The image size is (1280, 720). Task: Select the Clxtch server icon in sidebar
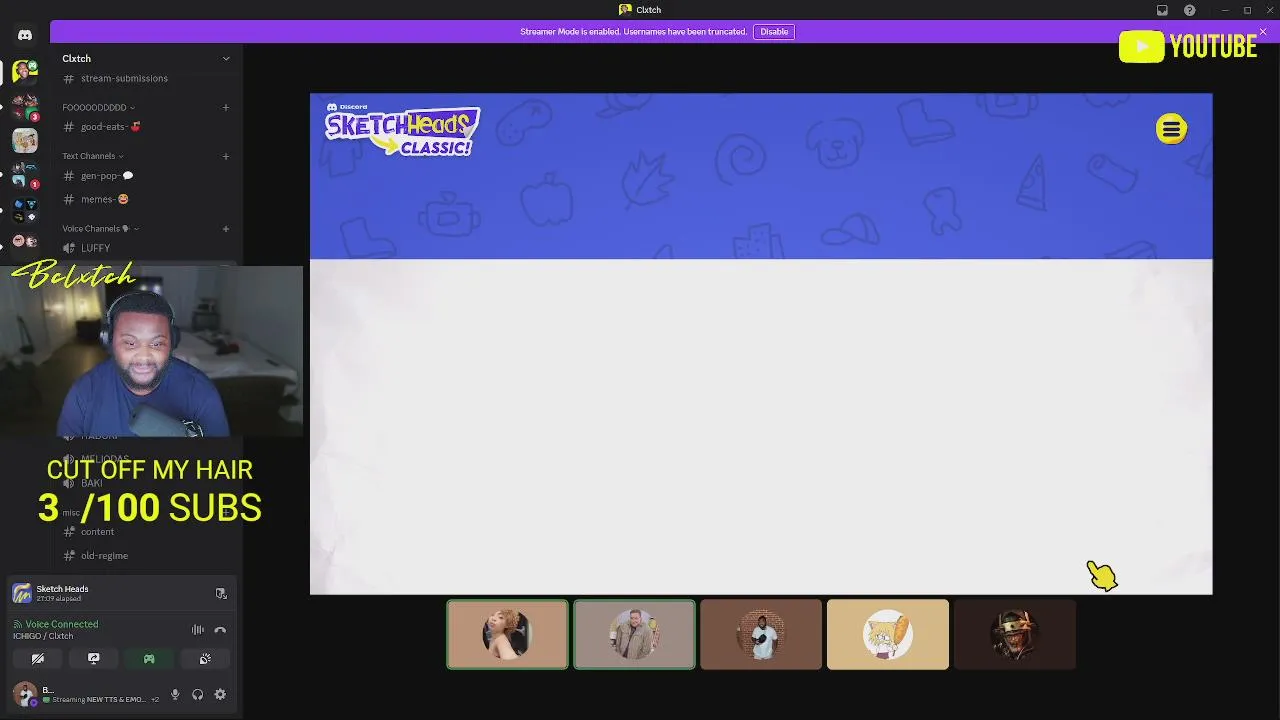25,71
